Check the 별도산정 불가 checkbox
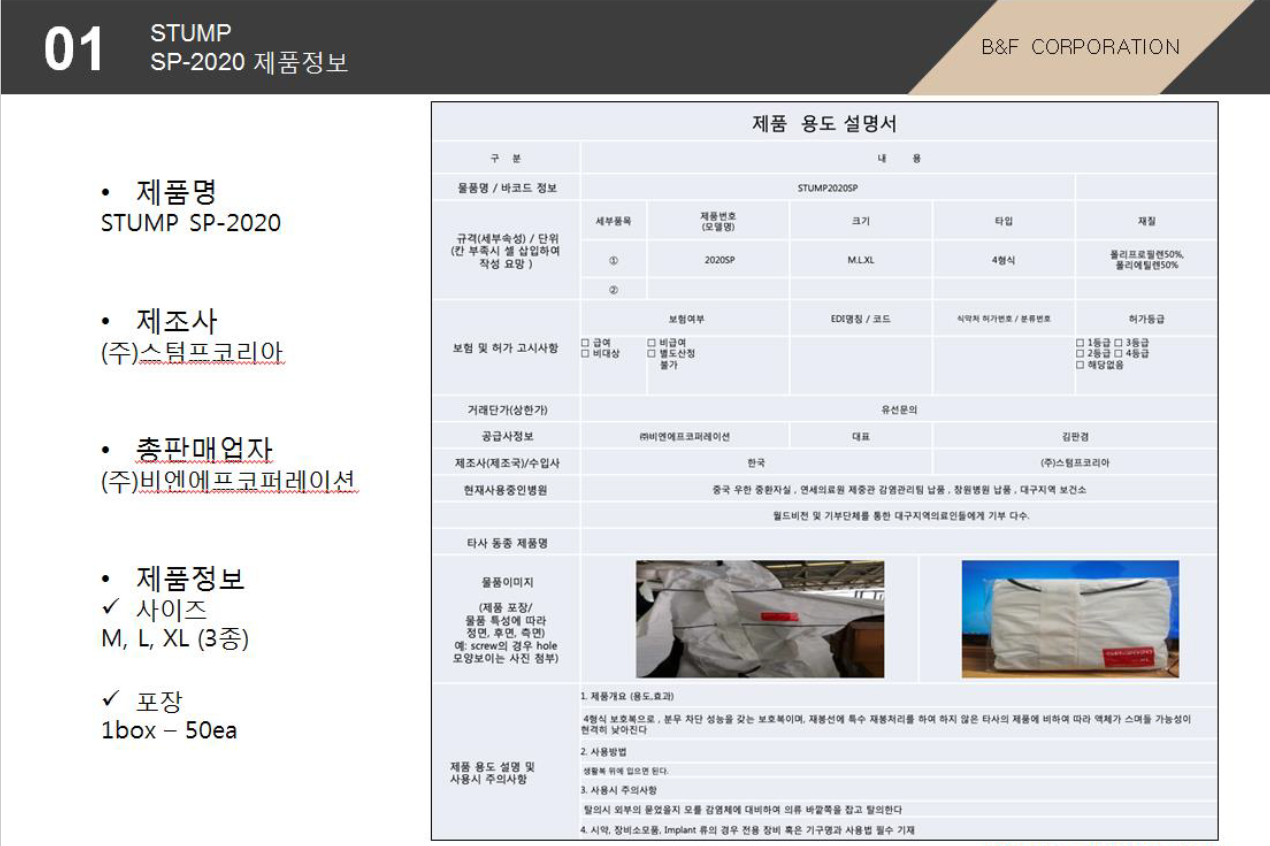 [x=651, y=354]
